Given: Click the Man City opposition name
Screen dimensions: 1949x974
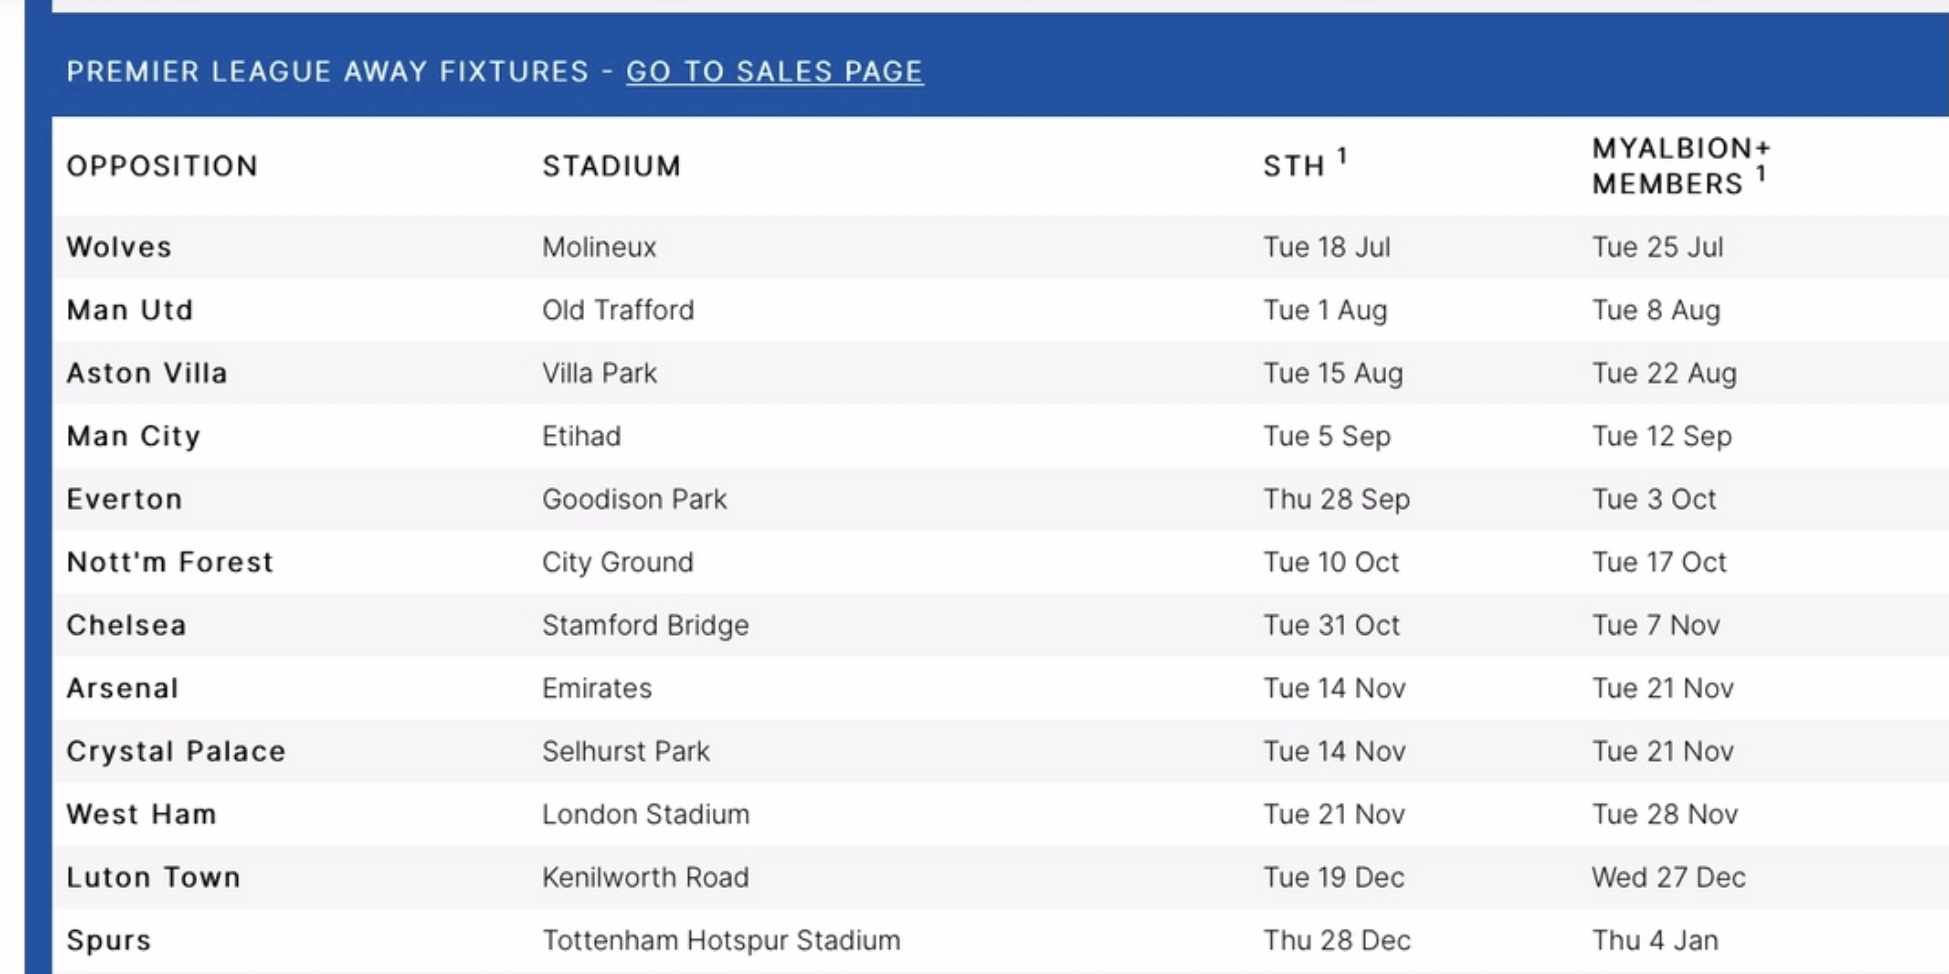Looking at the screenshot, I should (133, 437).
